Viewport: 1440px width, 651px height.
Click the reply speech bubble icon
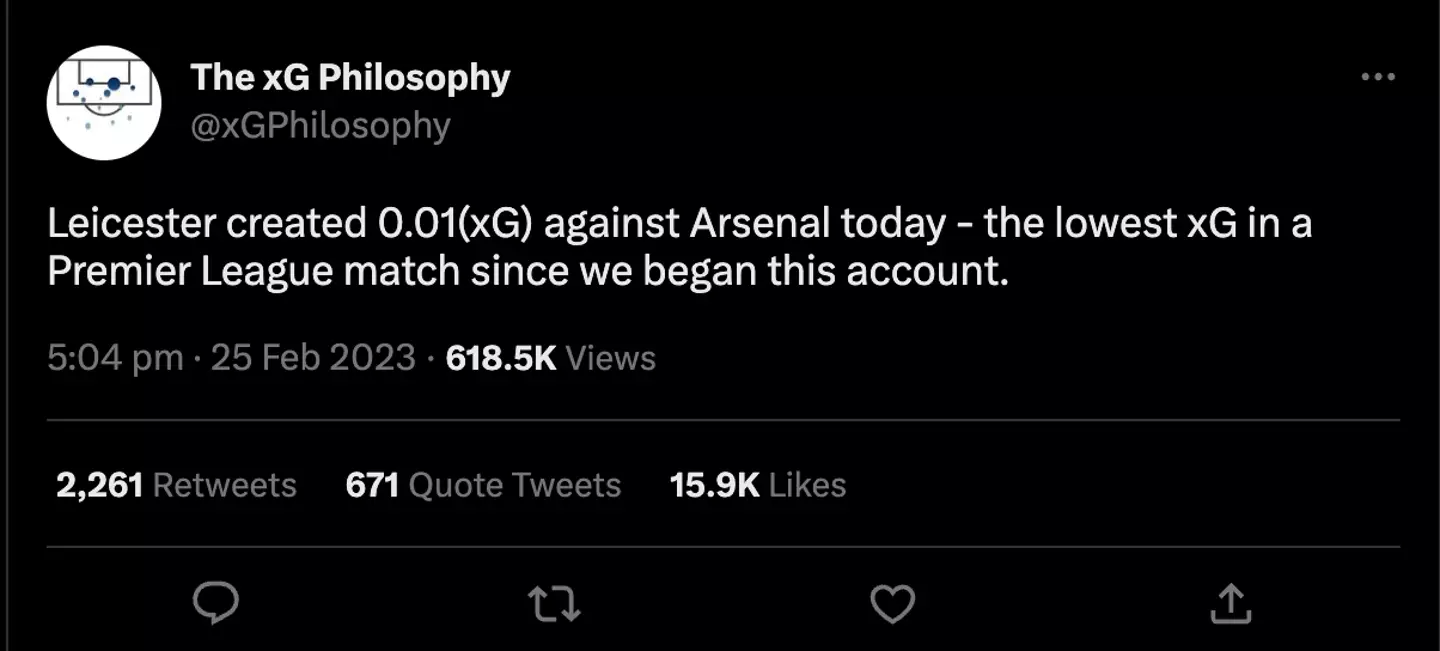(215, 603)
